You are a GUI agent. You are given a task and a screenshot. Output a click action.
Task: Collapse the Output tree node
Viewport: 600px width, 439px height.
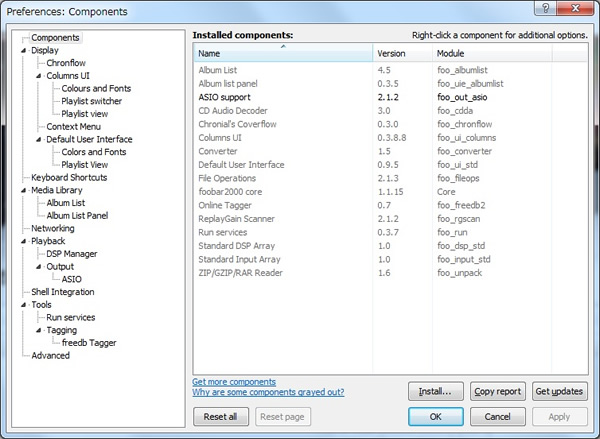pos(39,267)
